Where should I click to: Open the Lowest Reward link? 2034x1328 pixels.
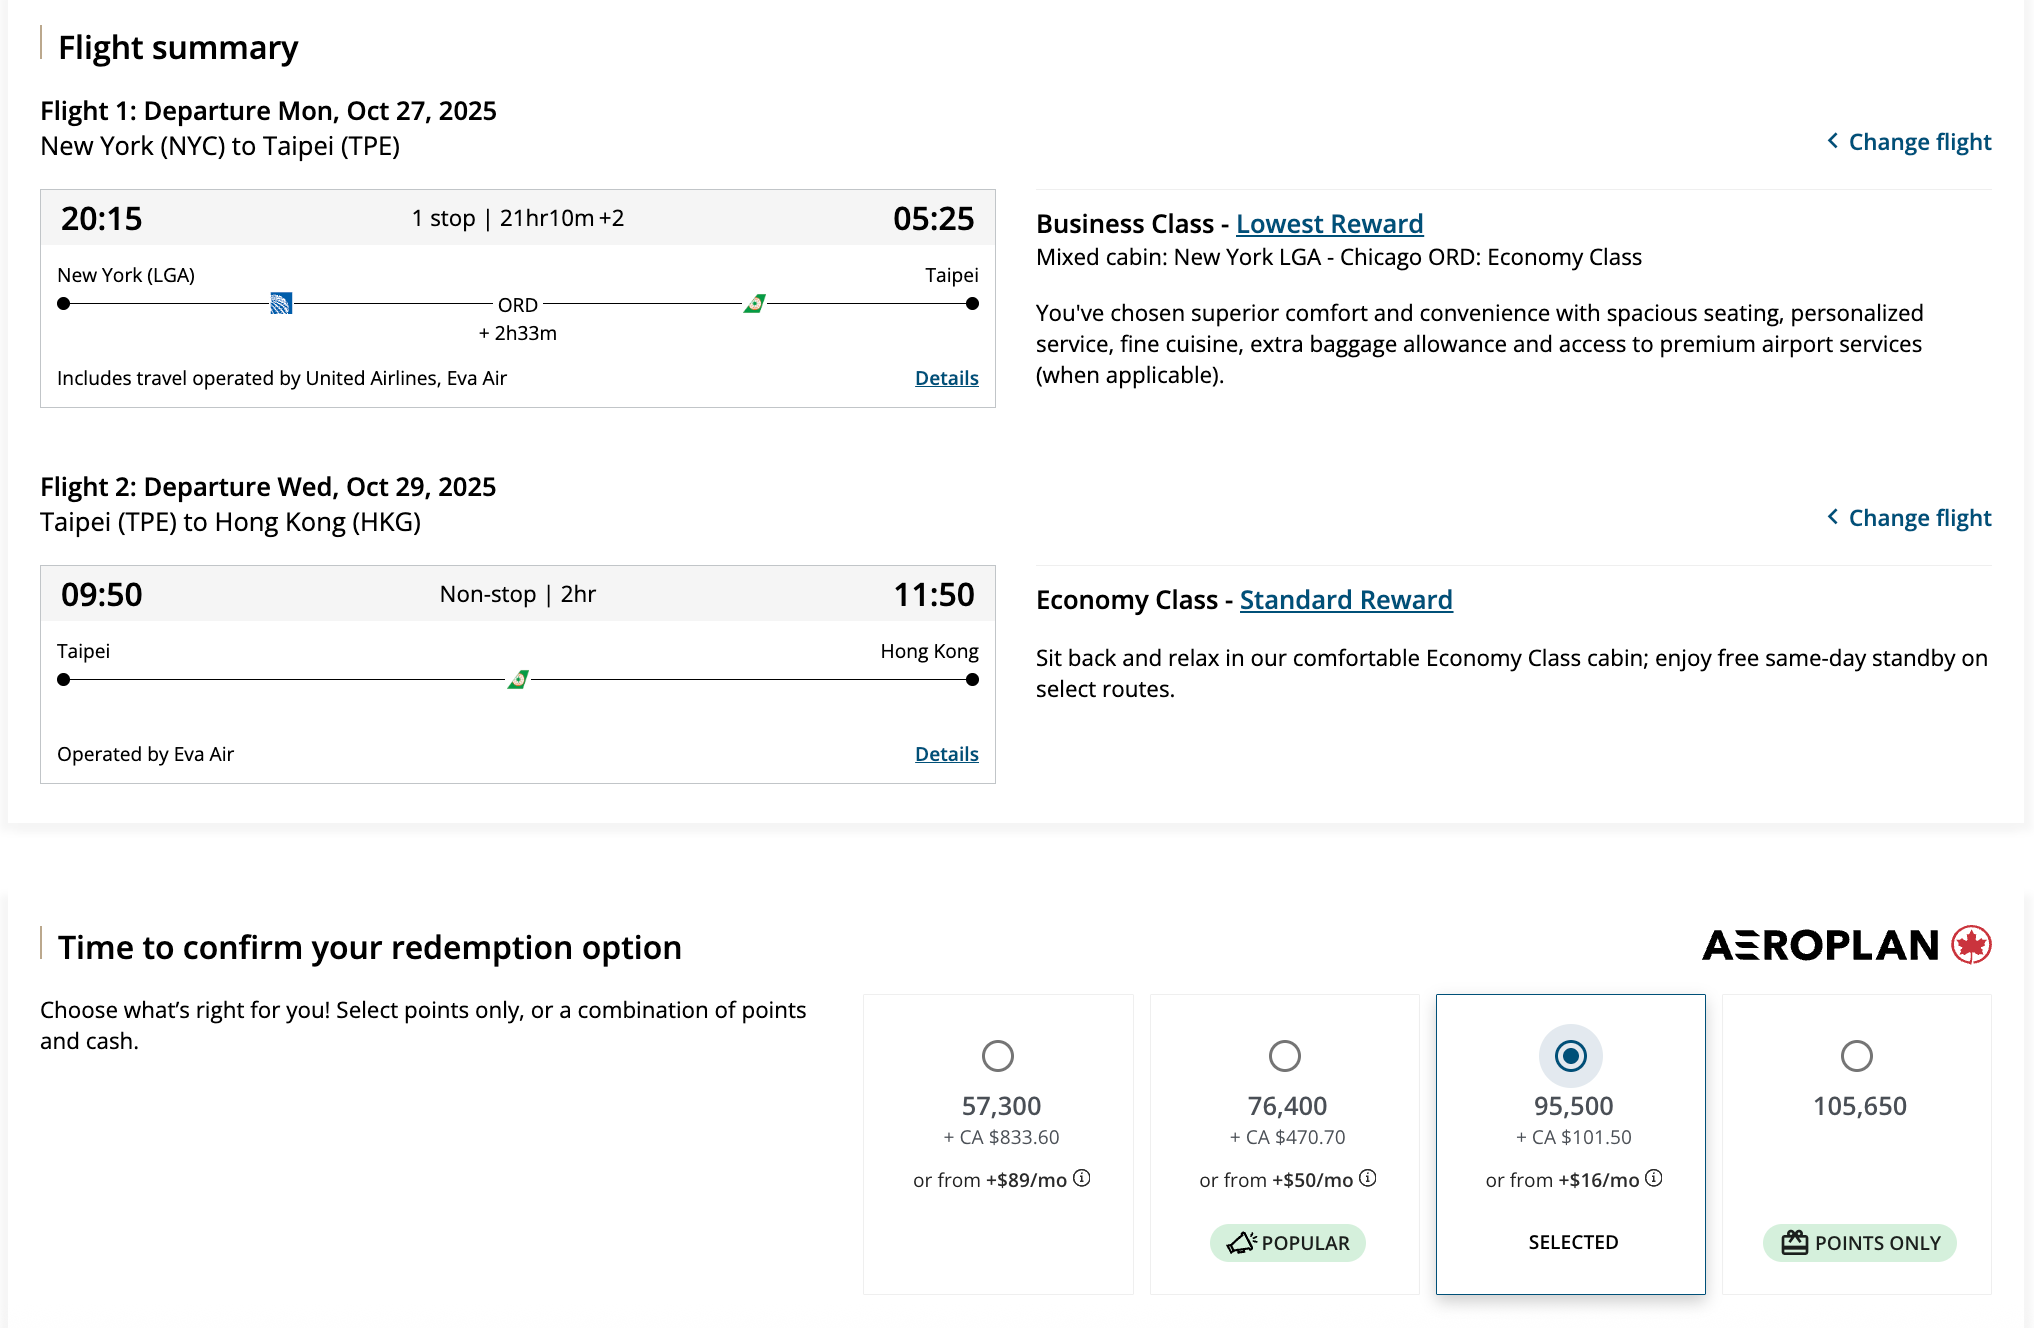1329,224
